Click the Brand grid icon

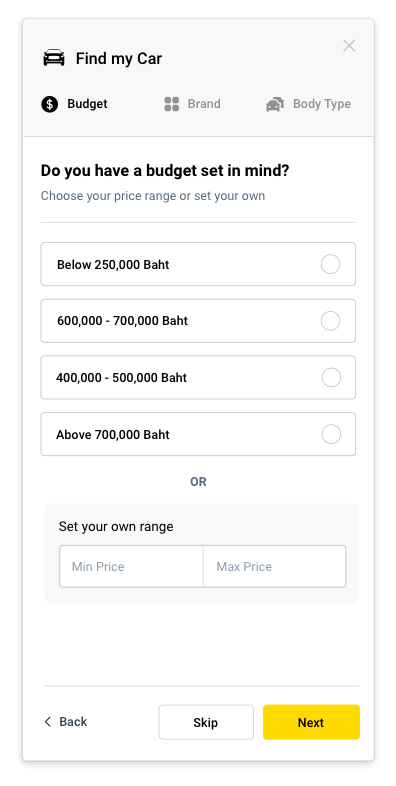(x=171, y=104)
